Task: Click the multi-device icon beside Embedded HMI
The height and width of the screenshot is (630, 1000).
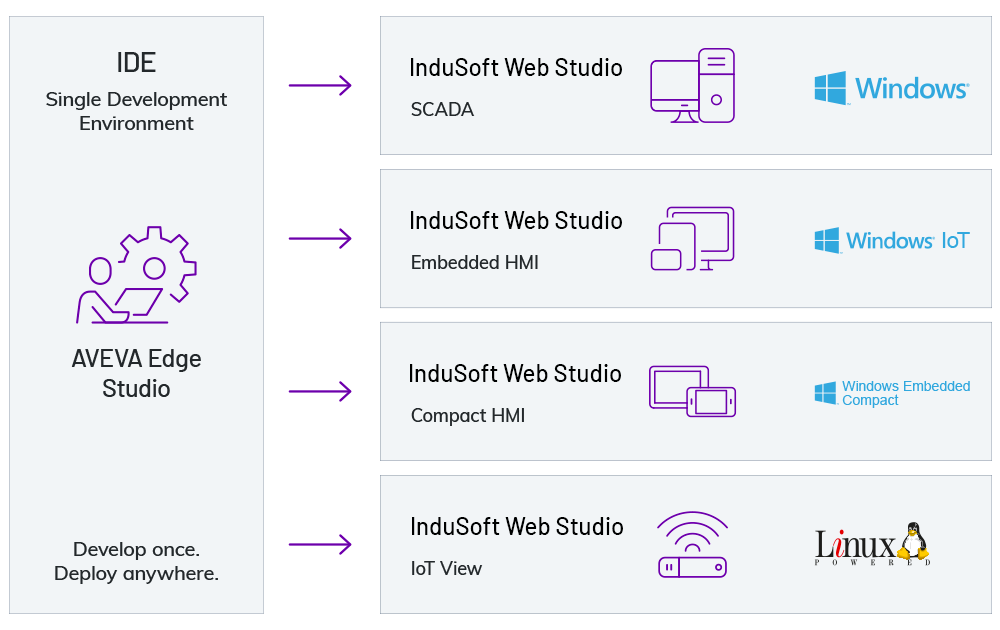Action: 692,239
